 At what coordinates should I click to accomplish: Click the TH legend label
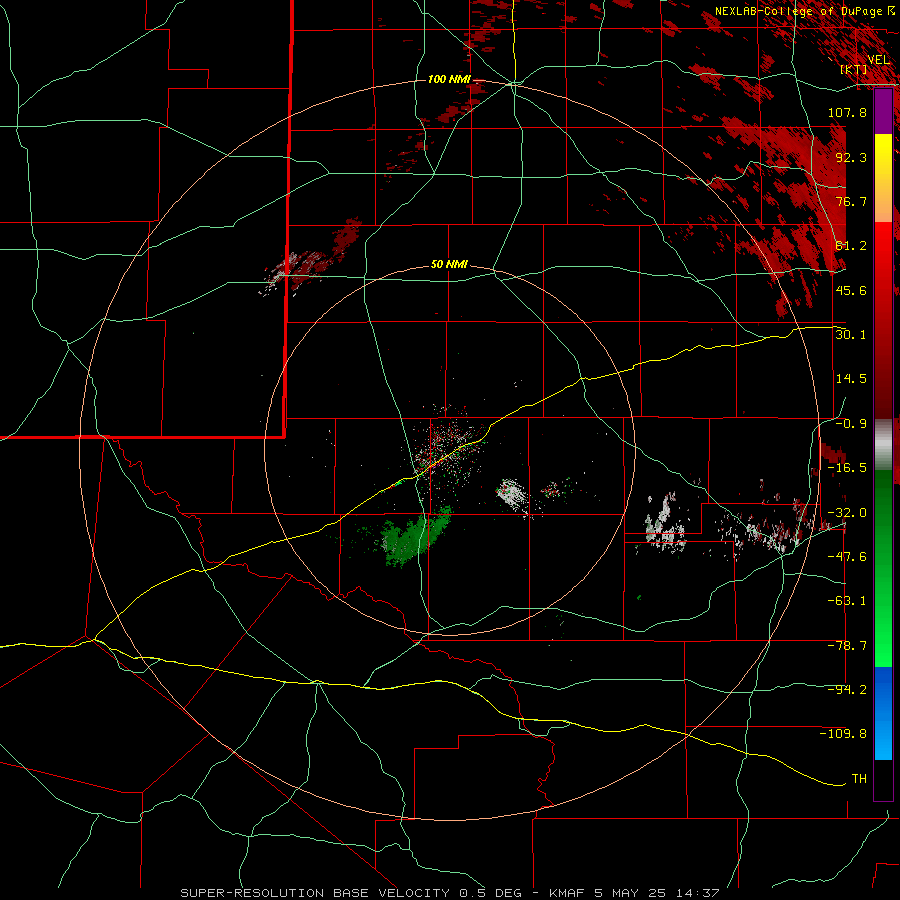[859, 778]
